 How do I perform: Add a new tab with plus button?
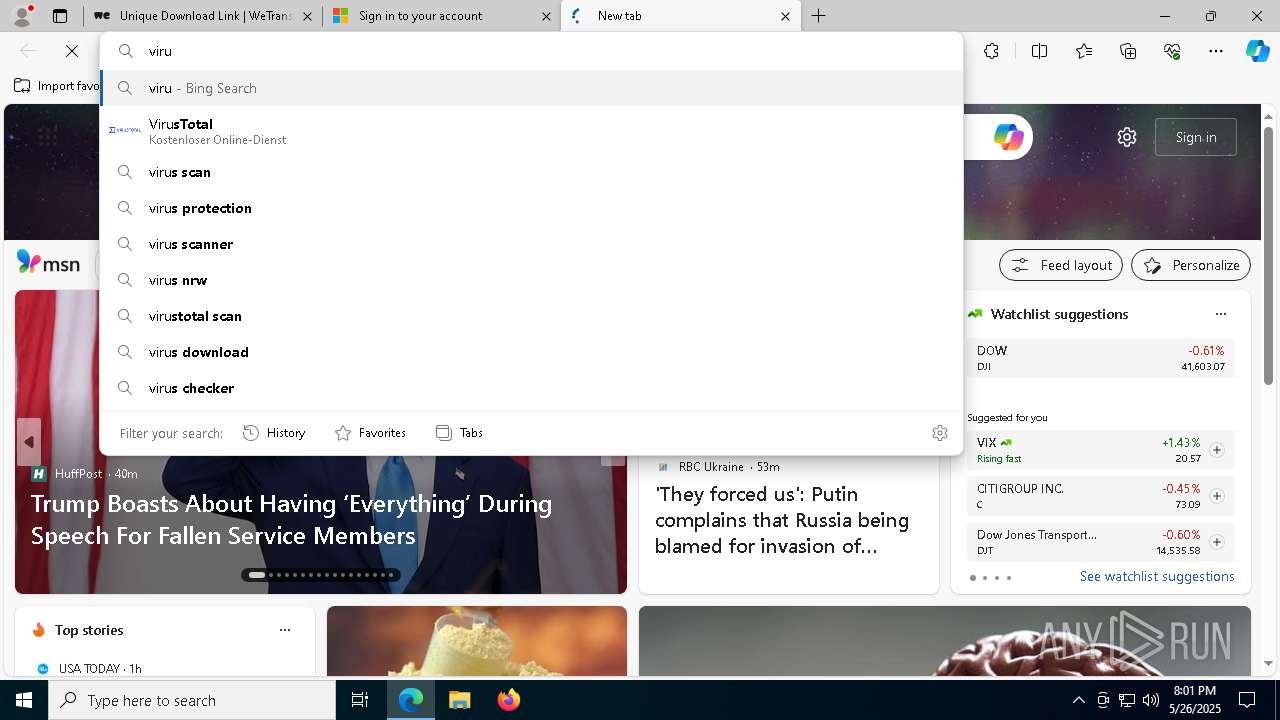click(x=818, y=16)
